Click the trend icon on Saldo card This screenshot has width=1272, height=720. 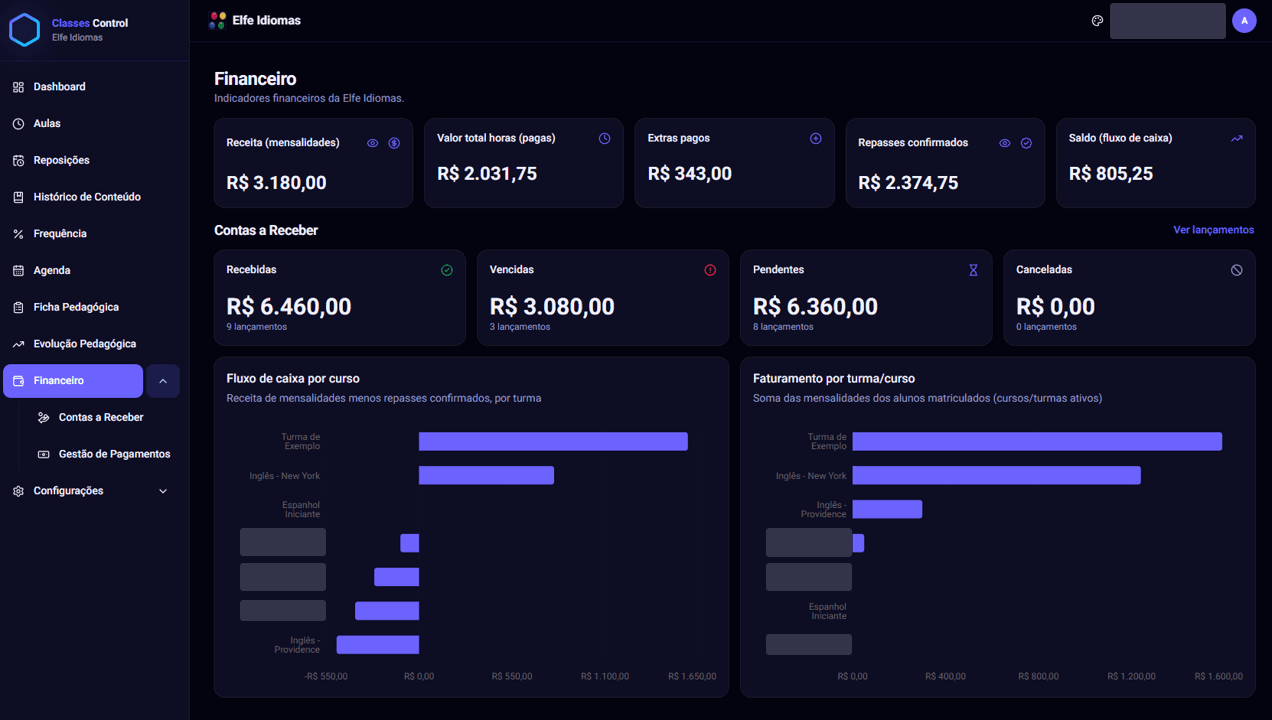pos(1237,139)
